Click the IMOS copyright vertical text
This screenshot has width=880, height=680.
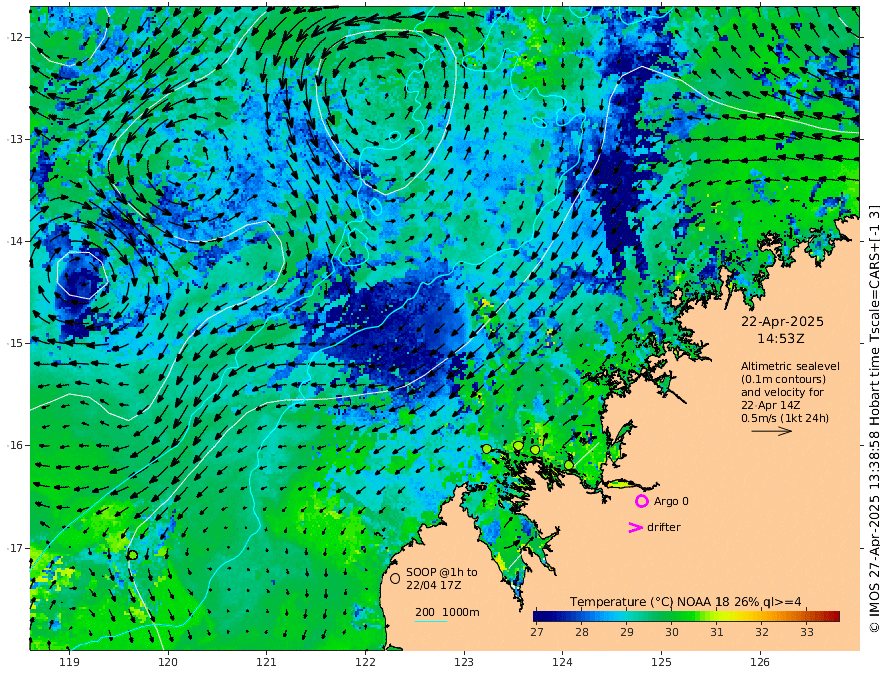[x=874, y=419]
